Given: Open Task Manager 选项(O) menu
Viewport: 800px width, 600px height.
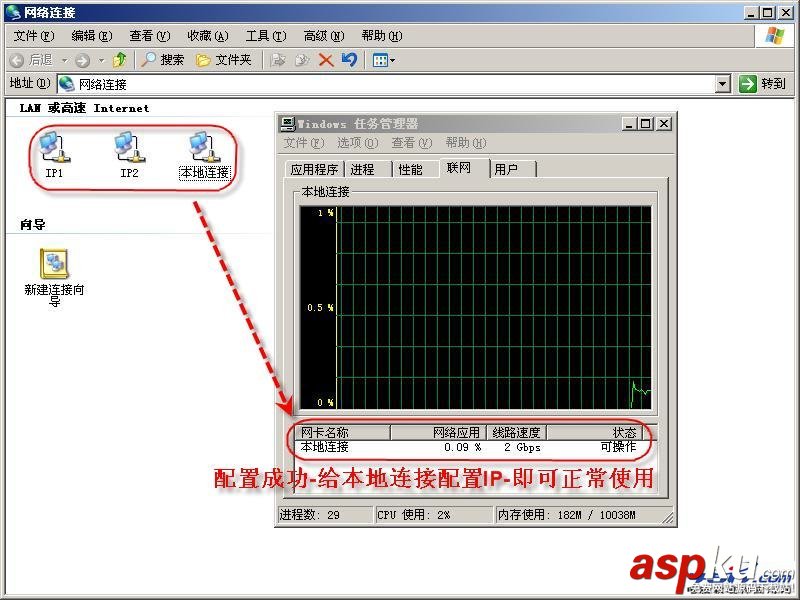Looking at the screenshot, I should pyautogui.click(x=358, y=143).
